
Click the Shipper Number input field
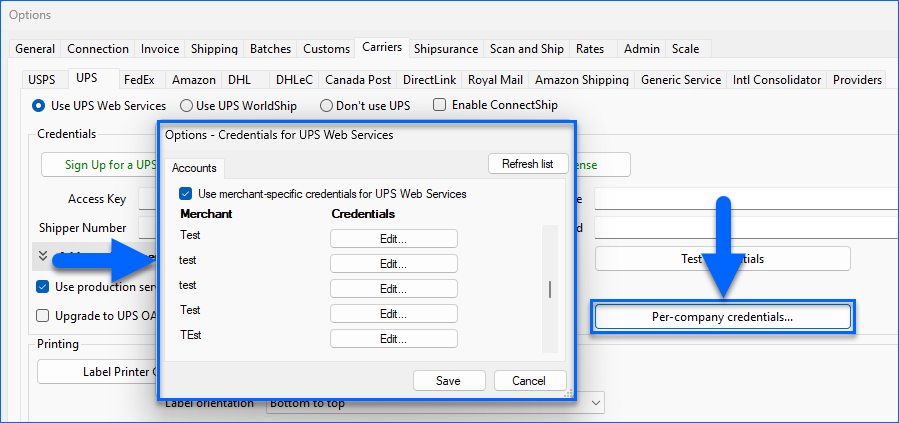(148, 228)
